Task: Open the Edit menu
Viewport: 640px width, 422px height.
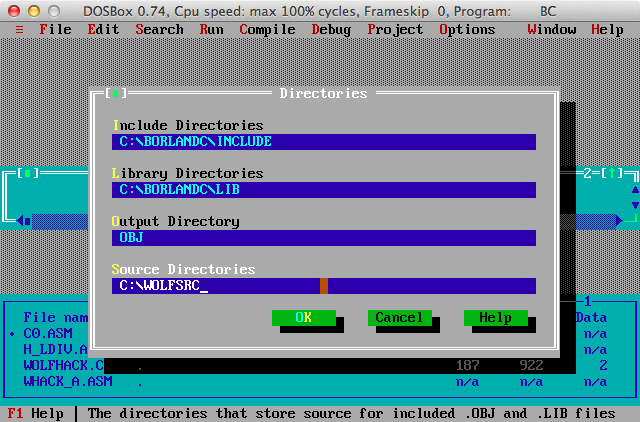Action: (x=103, y=29)
